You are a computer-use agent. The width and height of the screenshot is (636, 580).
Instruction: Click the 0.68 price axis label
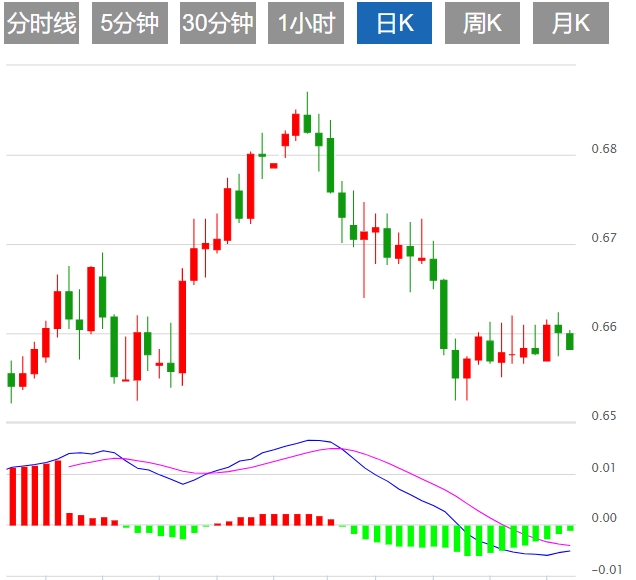point(604,149)
